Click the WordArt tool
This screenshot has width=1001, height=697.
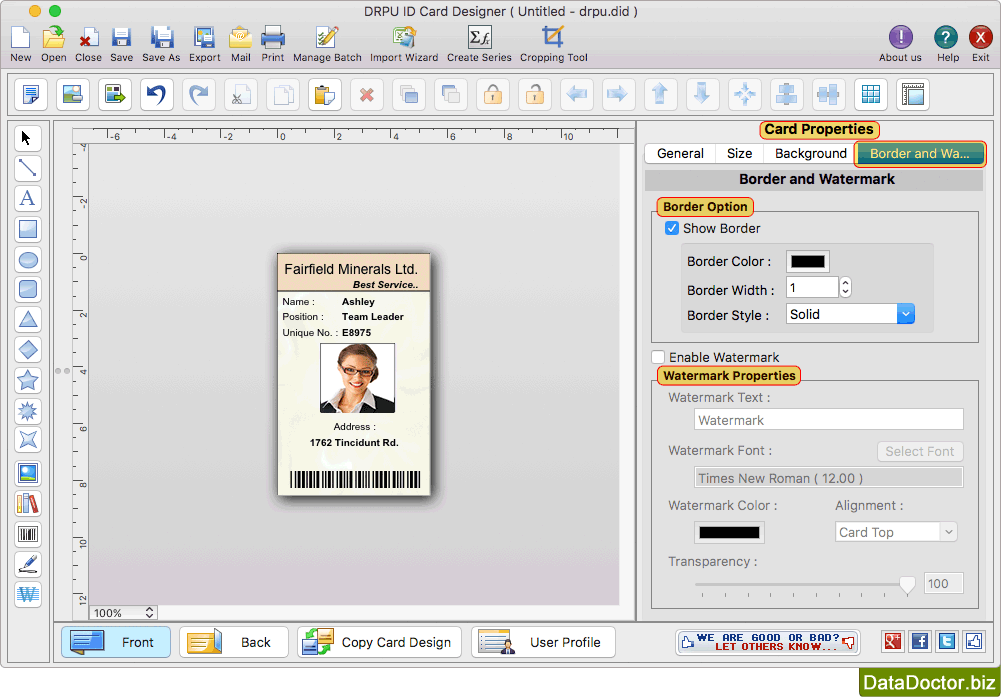tap(27, 594)
